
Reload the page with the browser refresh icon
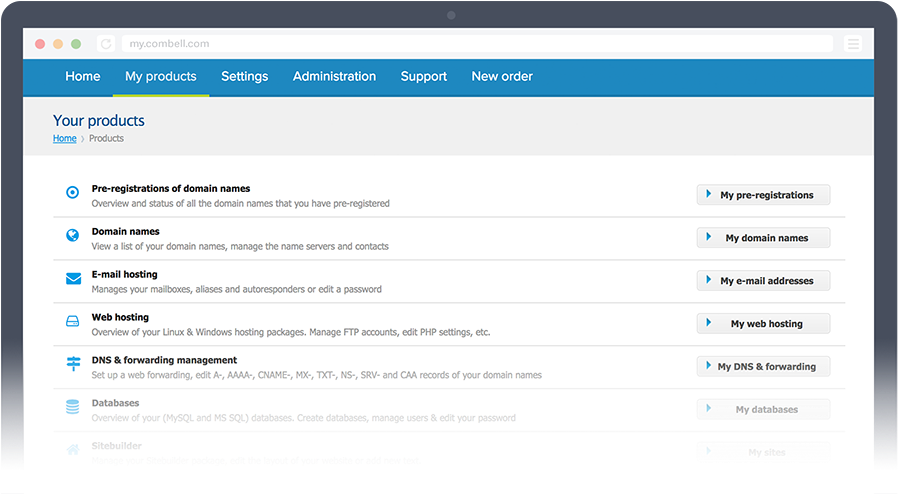coord(106,44)
